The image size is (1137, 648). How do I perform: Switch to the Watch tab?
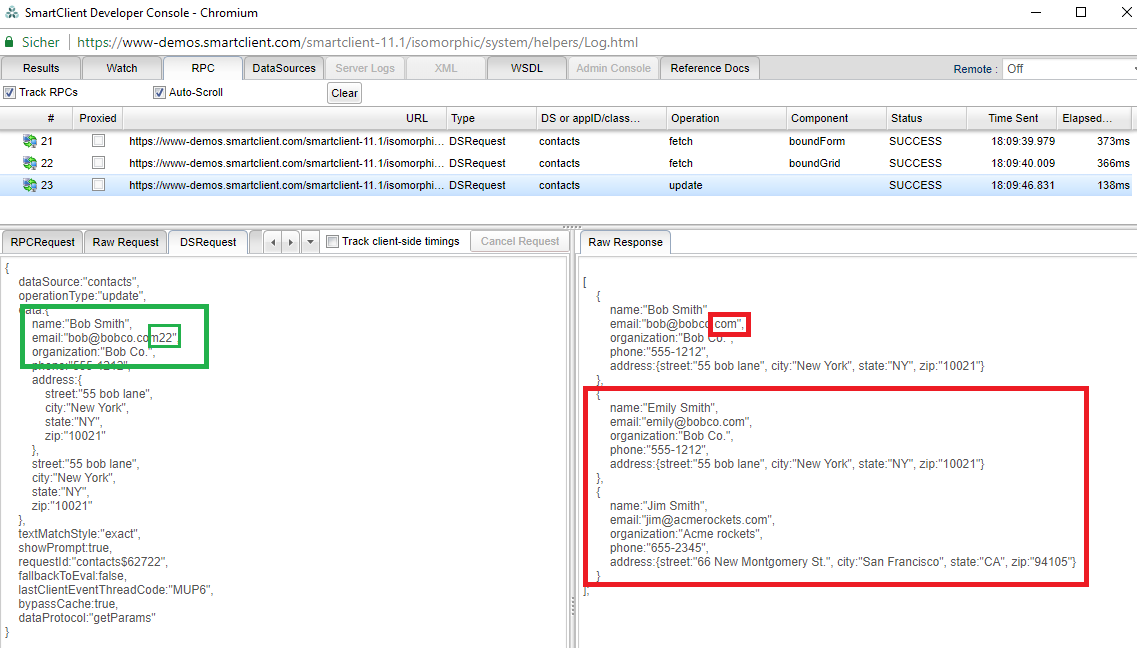point(122,68)
